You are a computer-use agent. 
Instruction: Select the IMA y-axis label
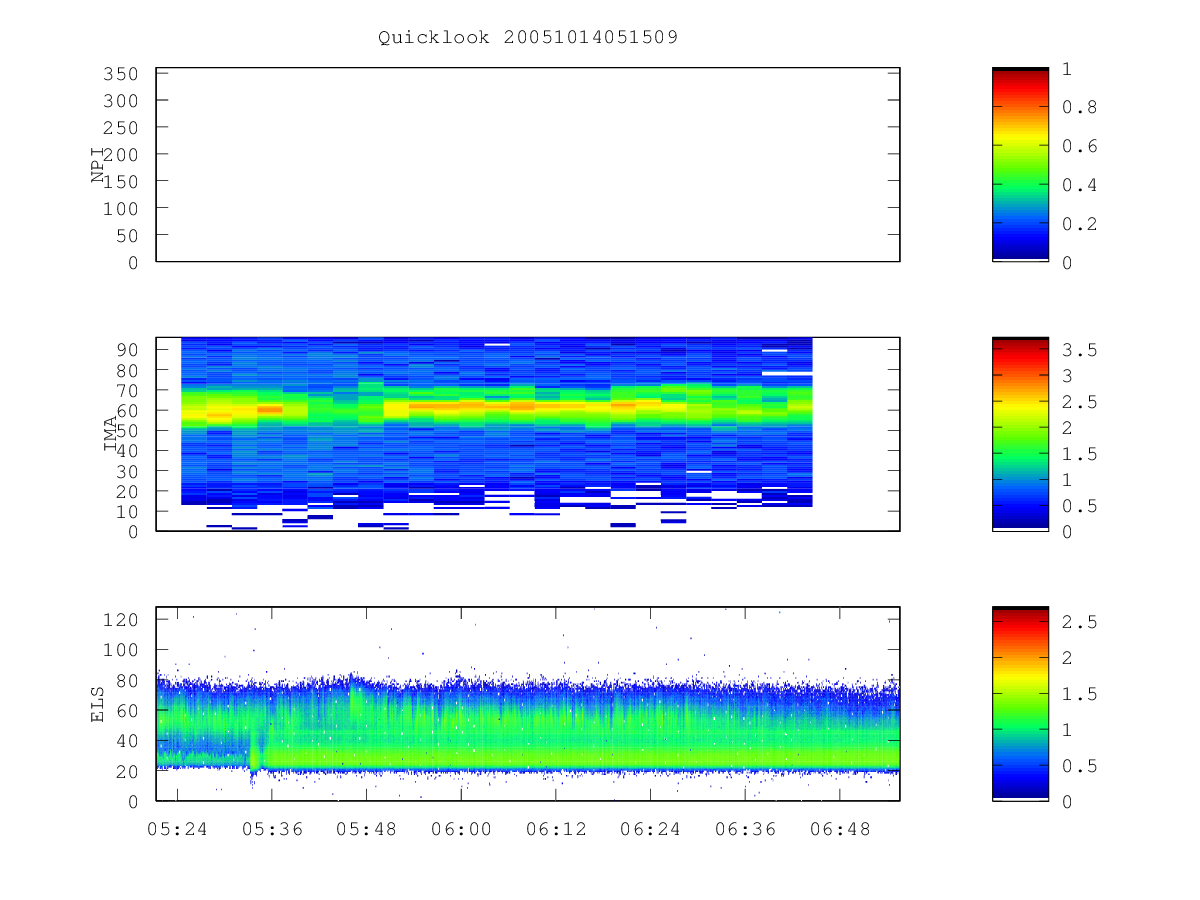coord(111,434)
